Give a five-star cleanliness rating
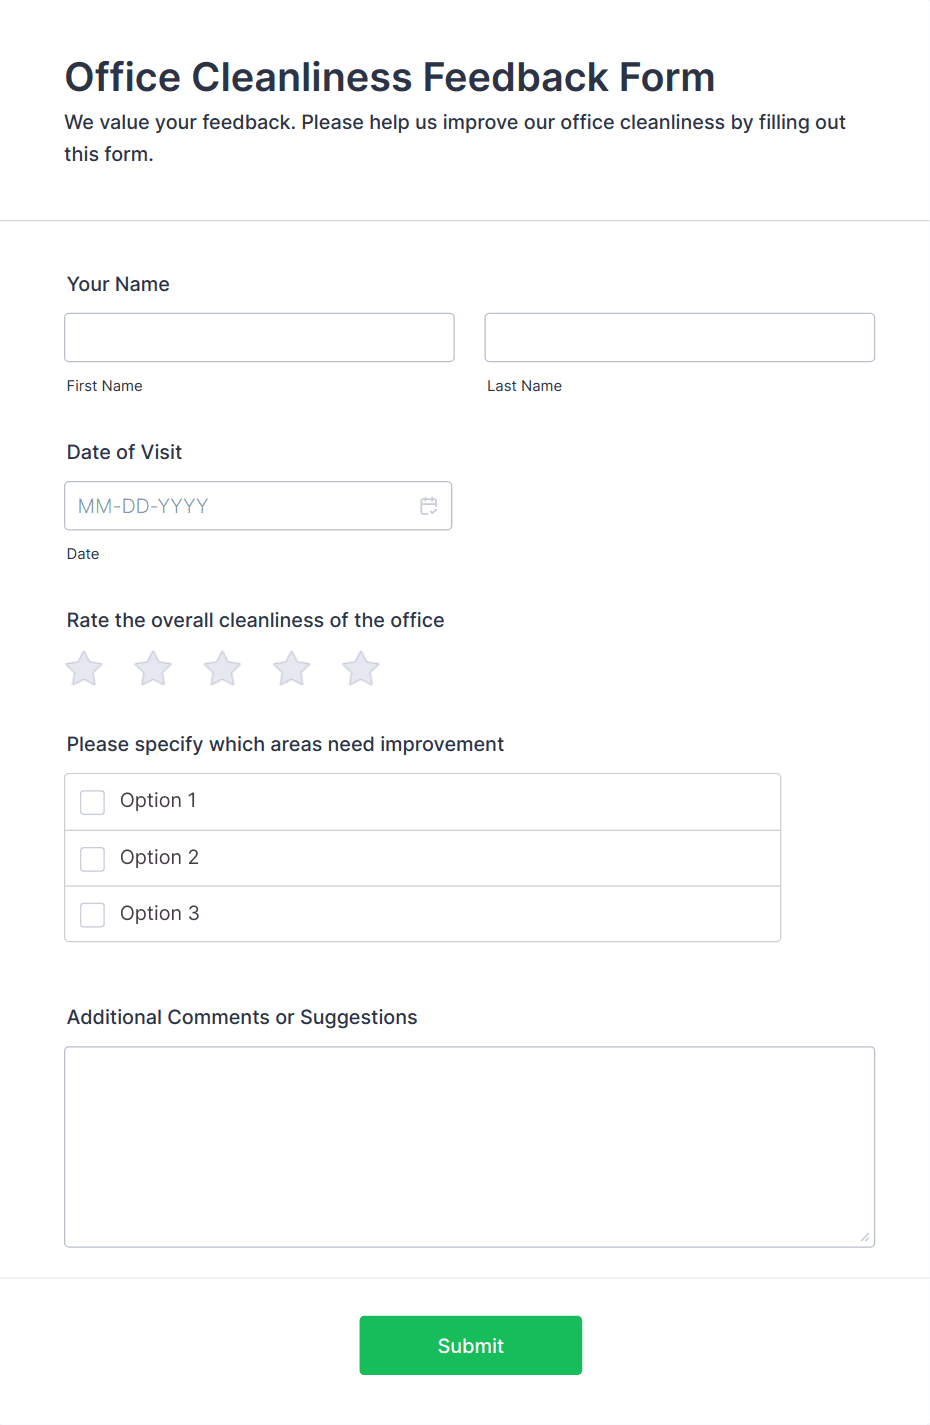Image resolution: width=930 pixels, height=1425 pixels. [360, 668]
